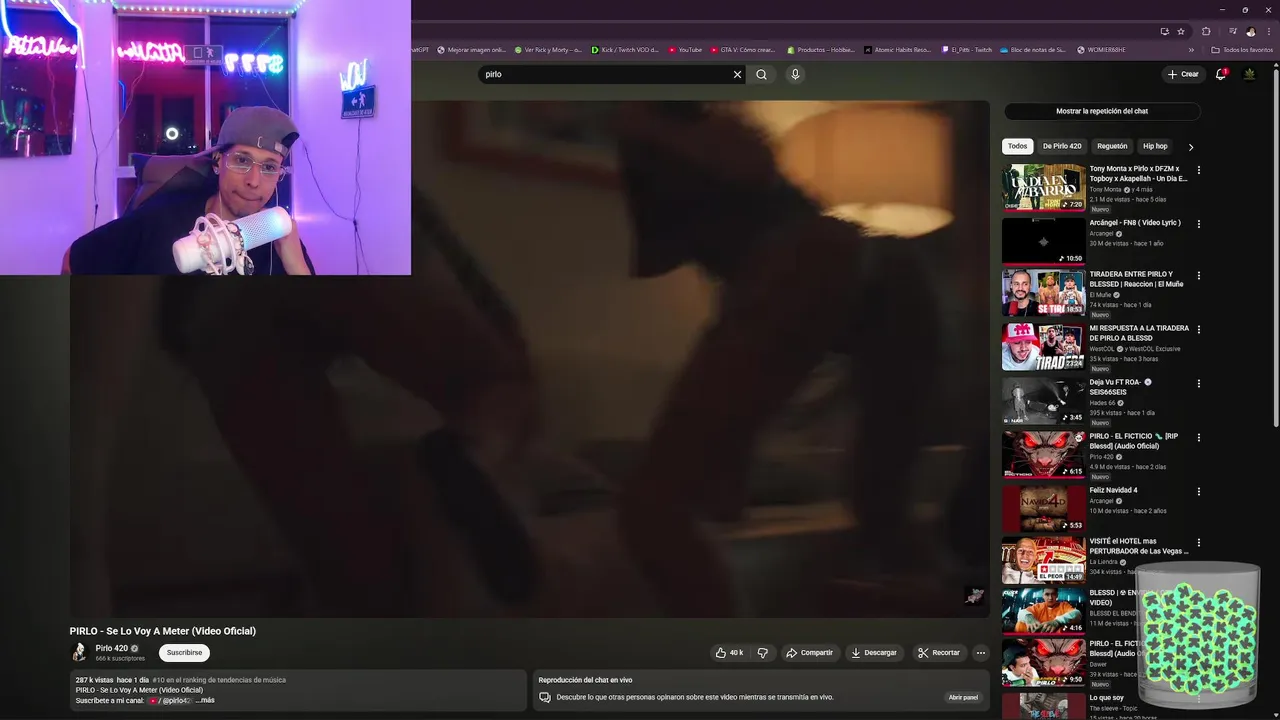Open TIRADERA ENTRE PIRLO Y BLESSED thumbnail

(x=1043, y=293)
